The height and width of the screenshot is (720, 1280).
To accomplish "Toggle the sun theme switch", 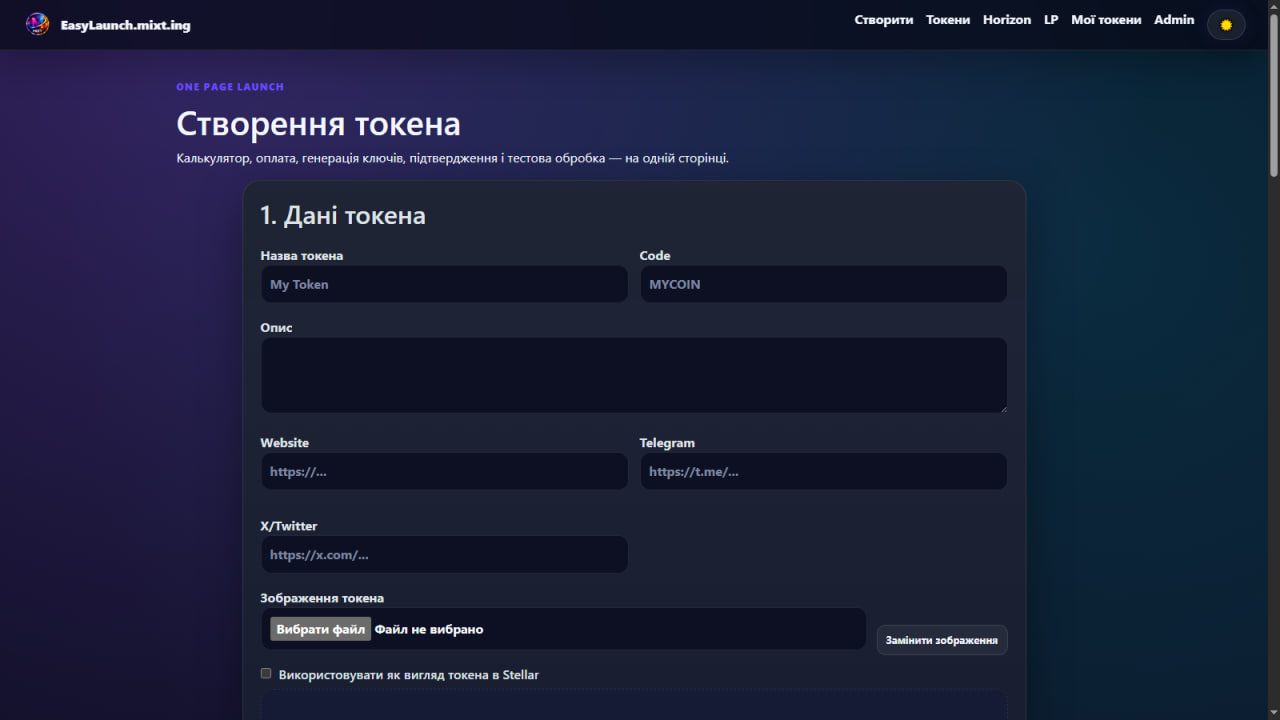I will (1226, 25).
